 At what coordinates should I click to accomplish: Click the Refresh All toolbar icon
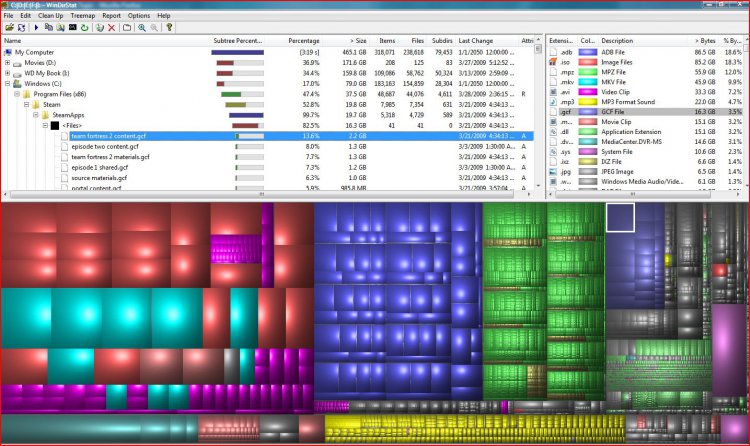(22, 28)
